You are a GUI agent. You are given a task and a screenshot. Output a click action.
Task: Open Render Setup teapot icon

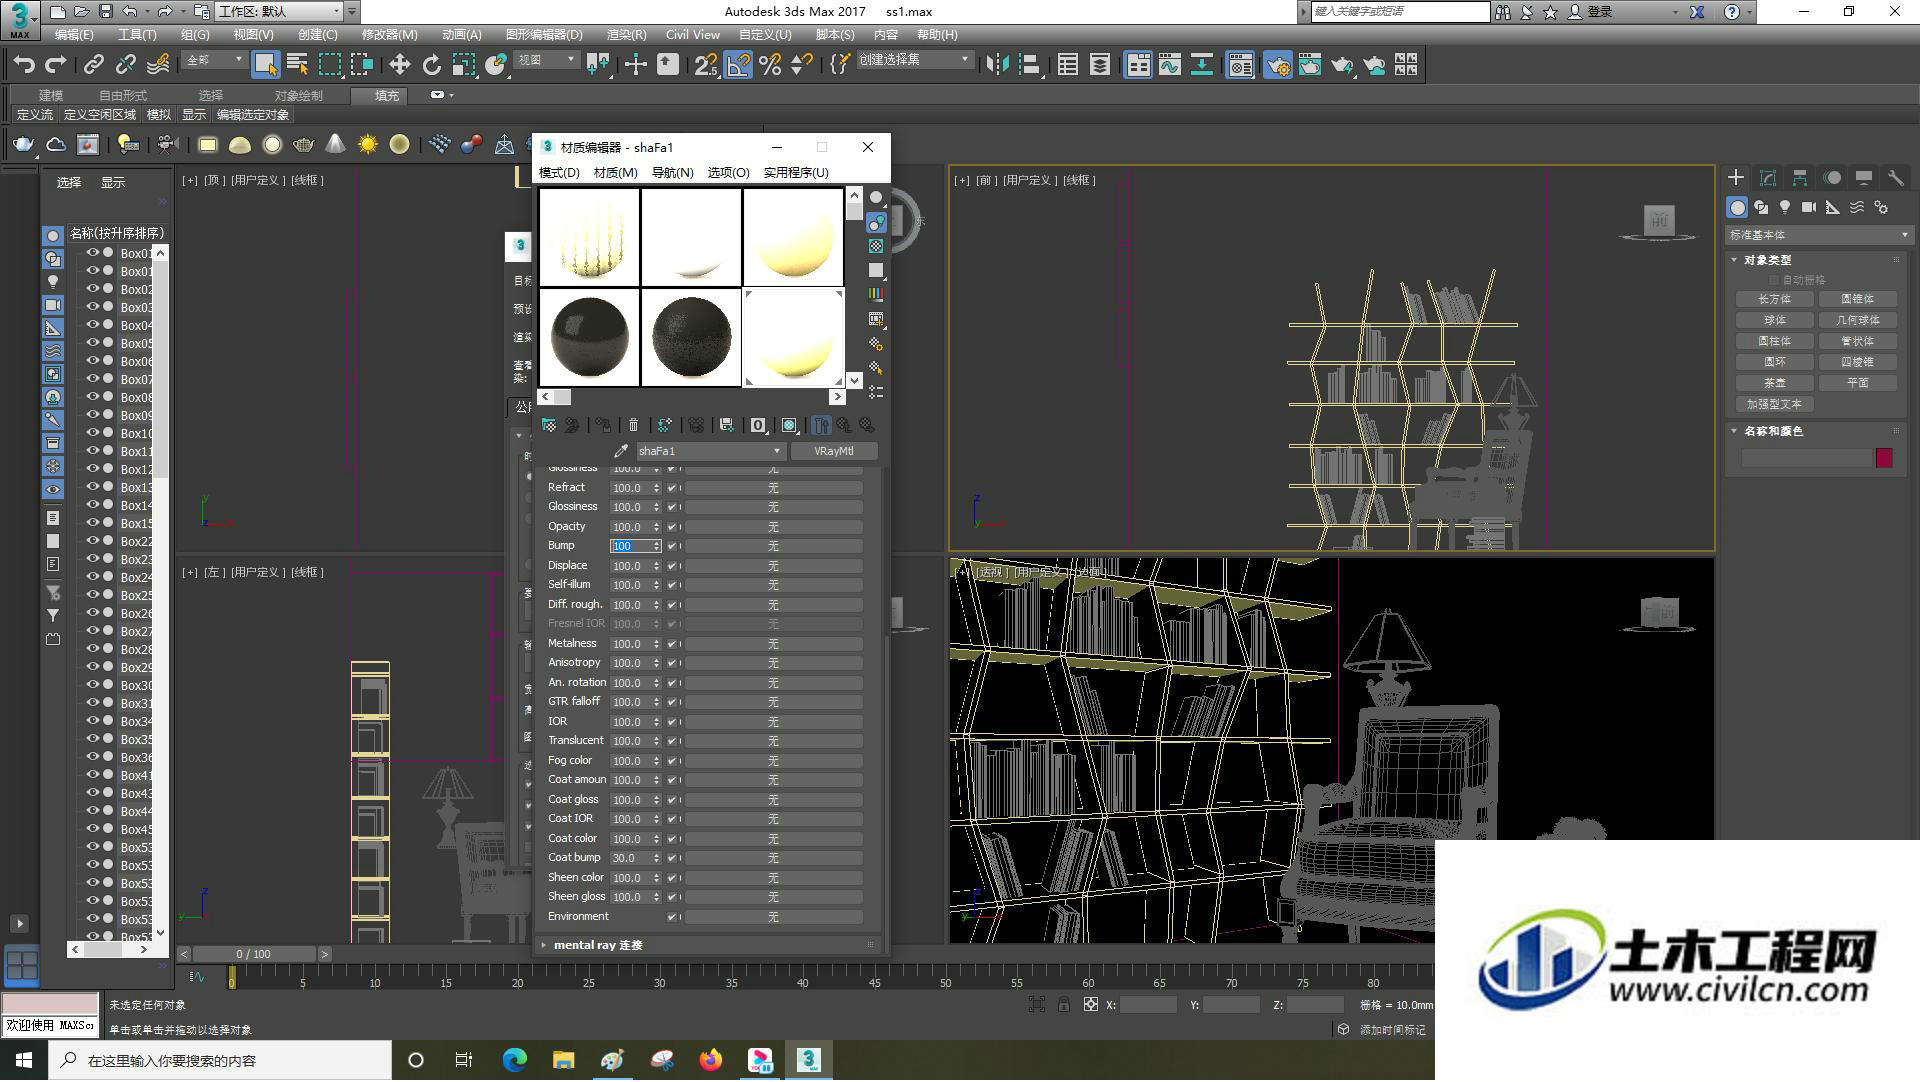1277,65
